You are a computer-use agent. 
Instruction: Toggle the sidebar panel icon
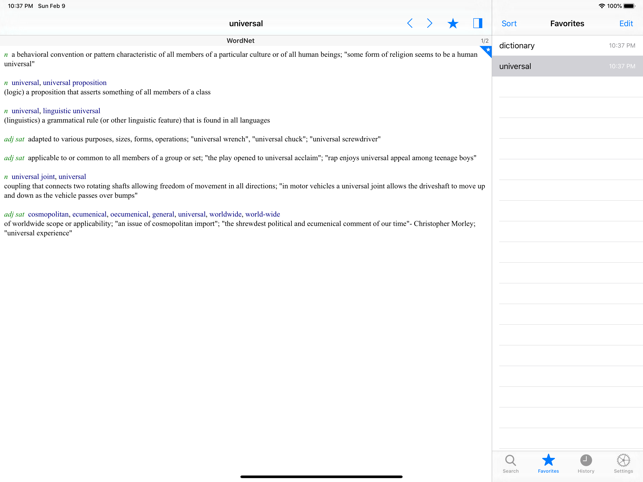(477, 23)
